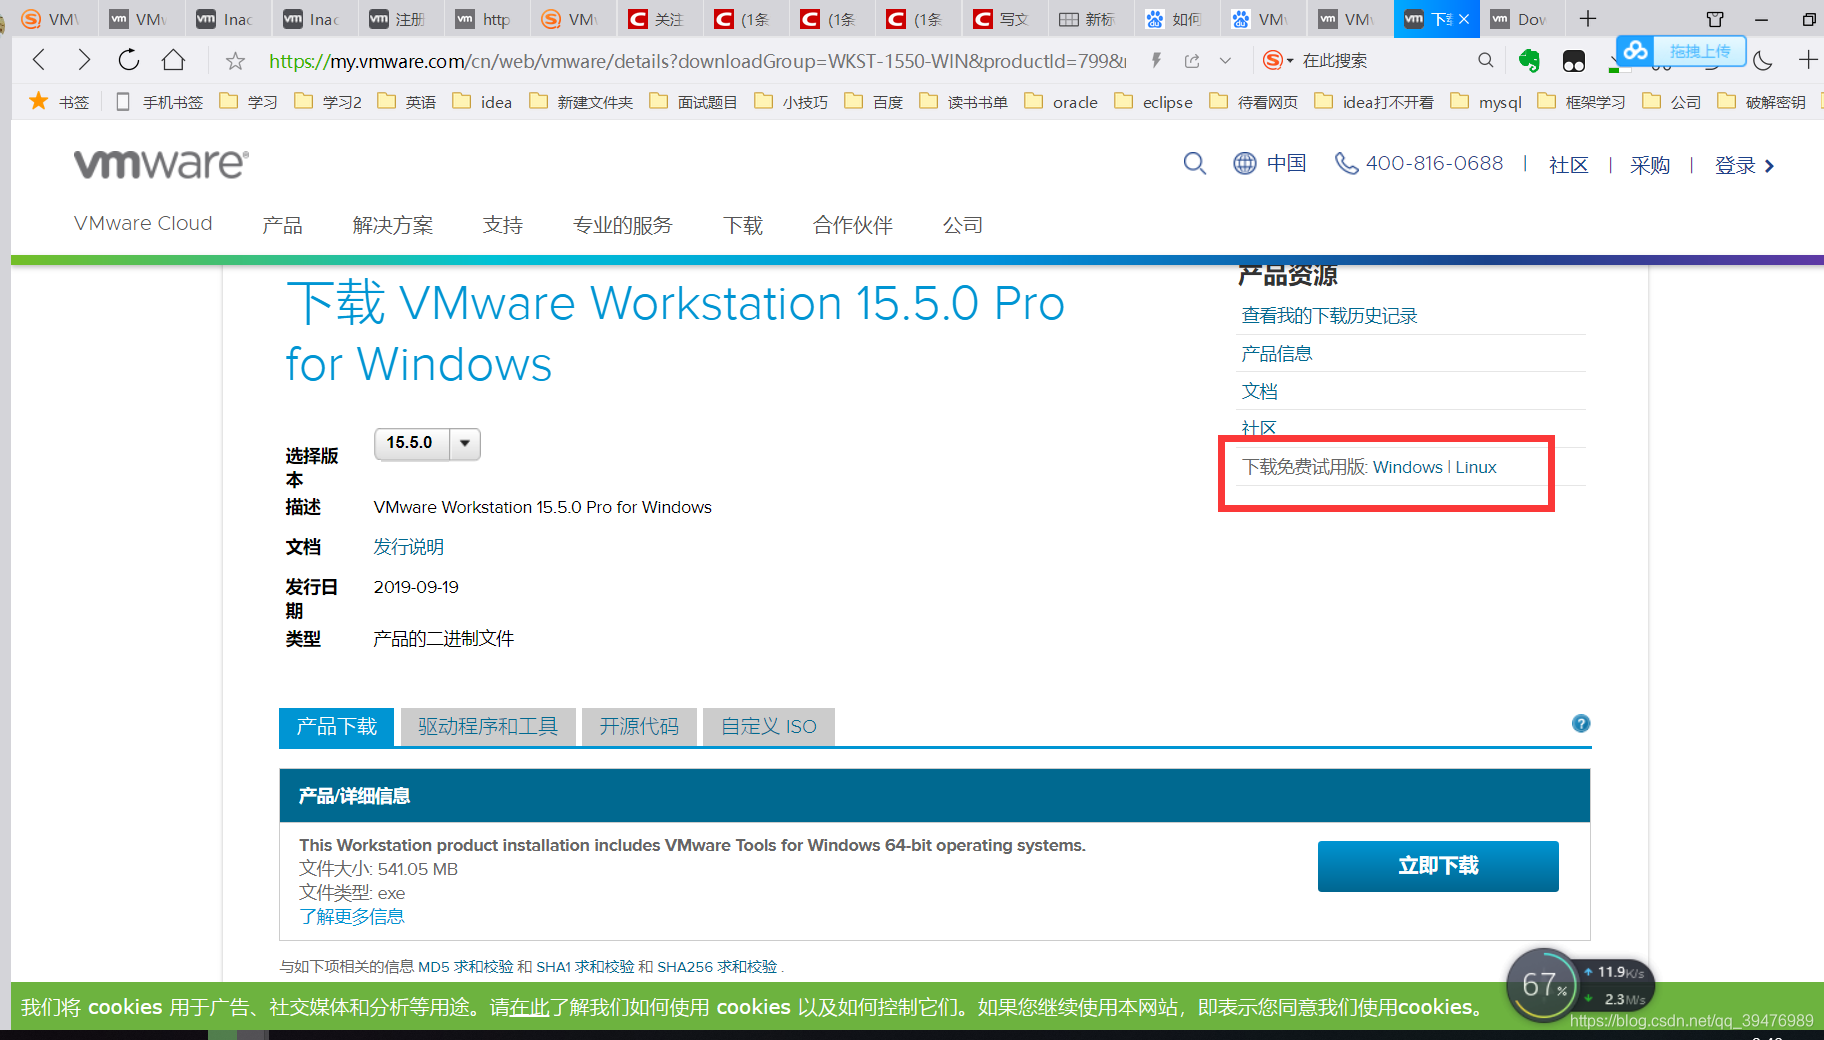Open the 下载 navigation menu
The height and width of the screenshot is (1040, 1824).
(743, 225)
